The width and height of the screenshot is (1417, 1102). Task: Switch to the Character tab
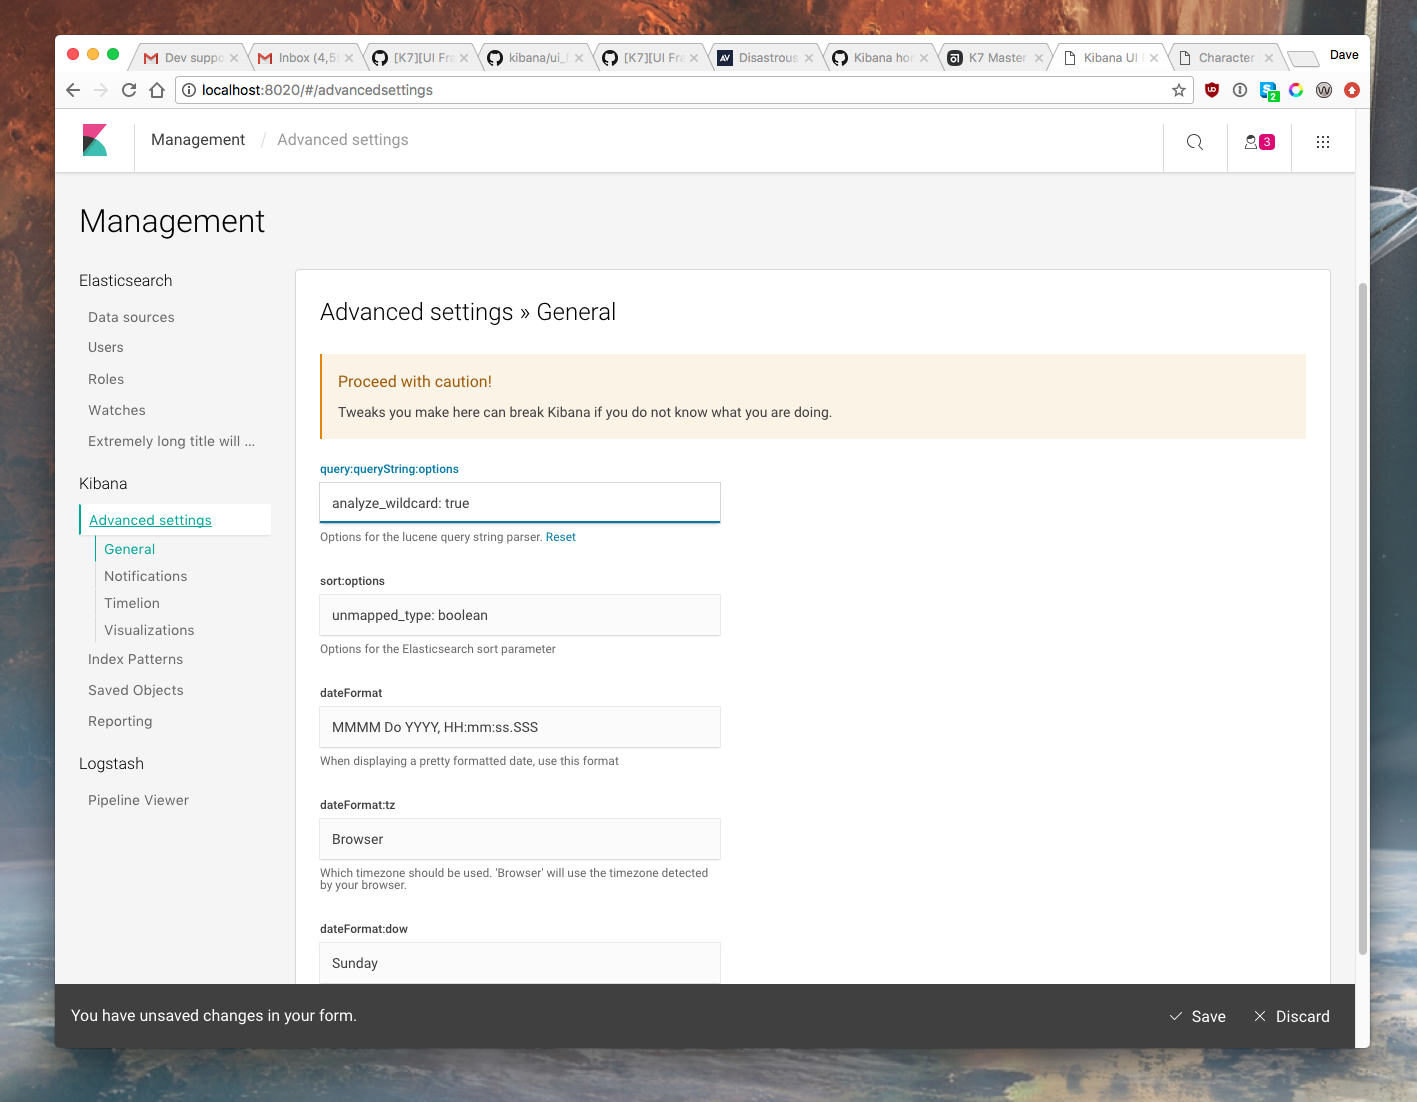click(x=1225, y=58)
